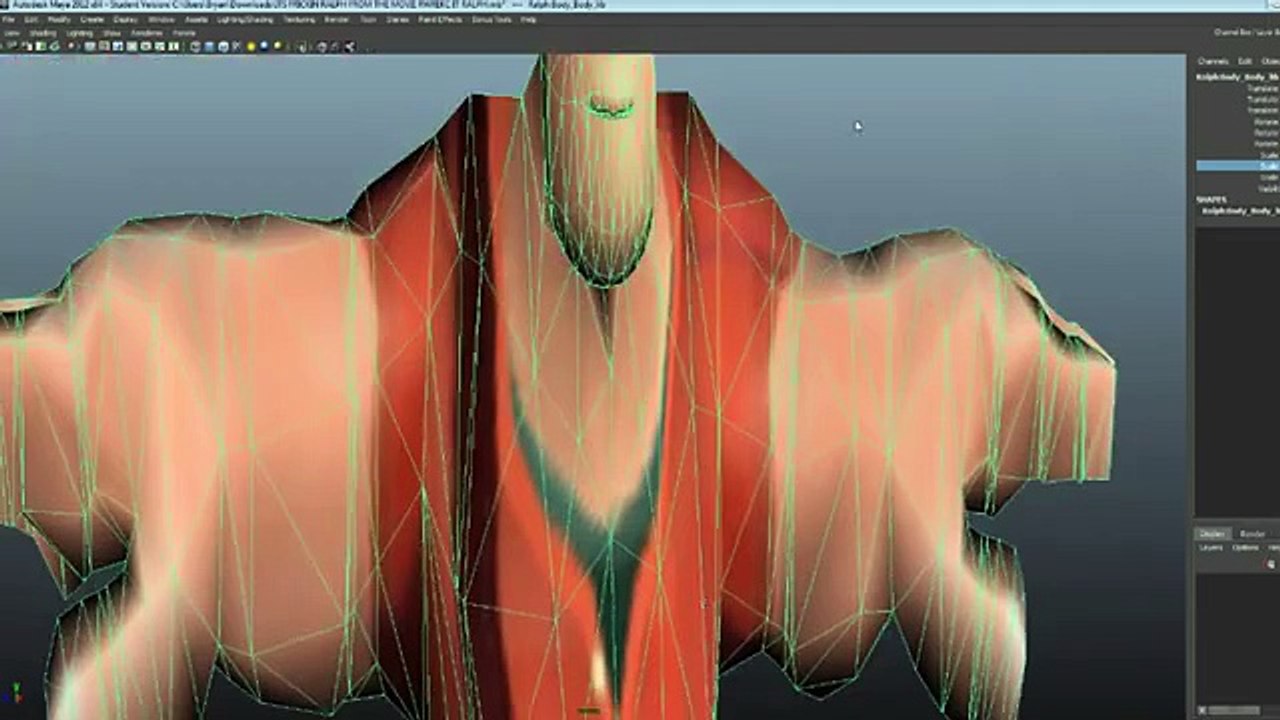The height and width of the screenshot is (720, 1280).
Task: Toggle Wireframe on Shaded icon
Action: [x=223, y=46]
